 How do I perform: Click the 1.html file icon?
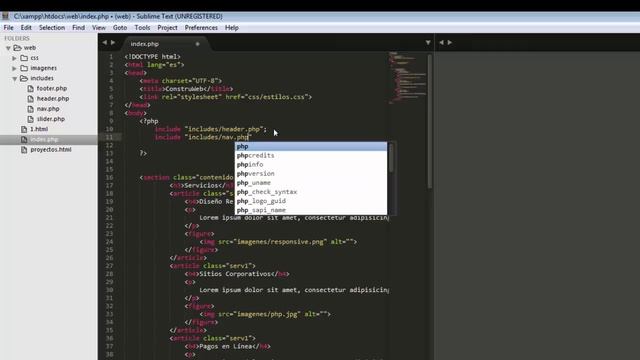click(x=24, y=129)
